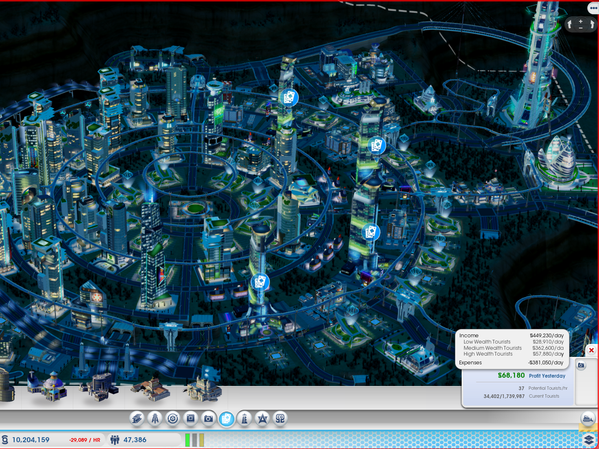The height and width of the screenshot is (449, 599).
Task: Open the lighthouse Landmarks icon
Action: point(244,418)
